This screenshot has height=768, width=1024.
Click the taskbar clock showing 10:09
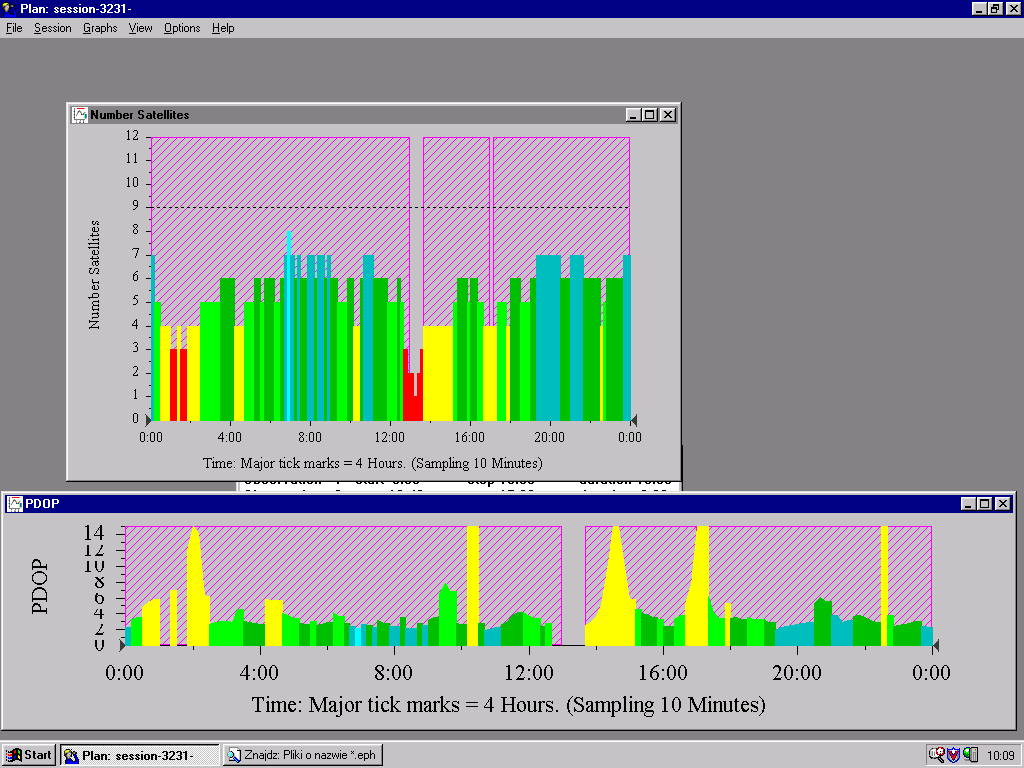[1000, 756]
